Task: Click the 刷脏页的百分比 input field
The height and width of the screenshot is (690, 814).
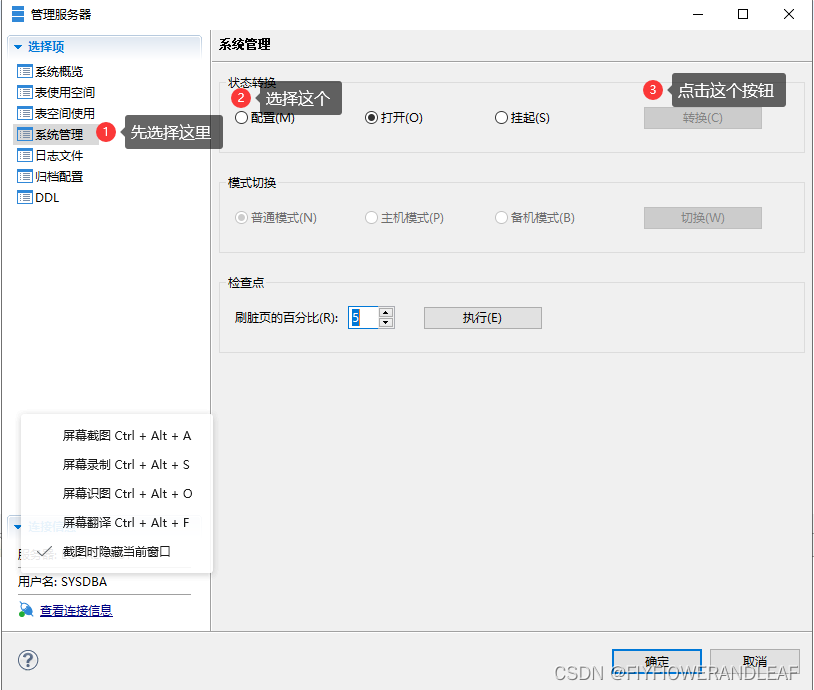Action: [364, 318]
